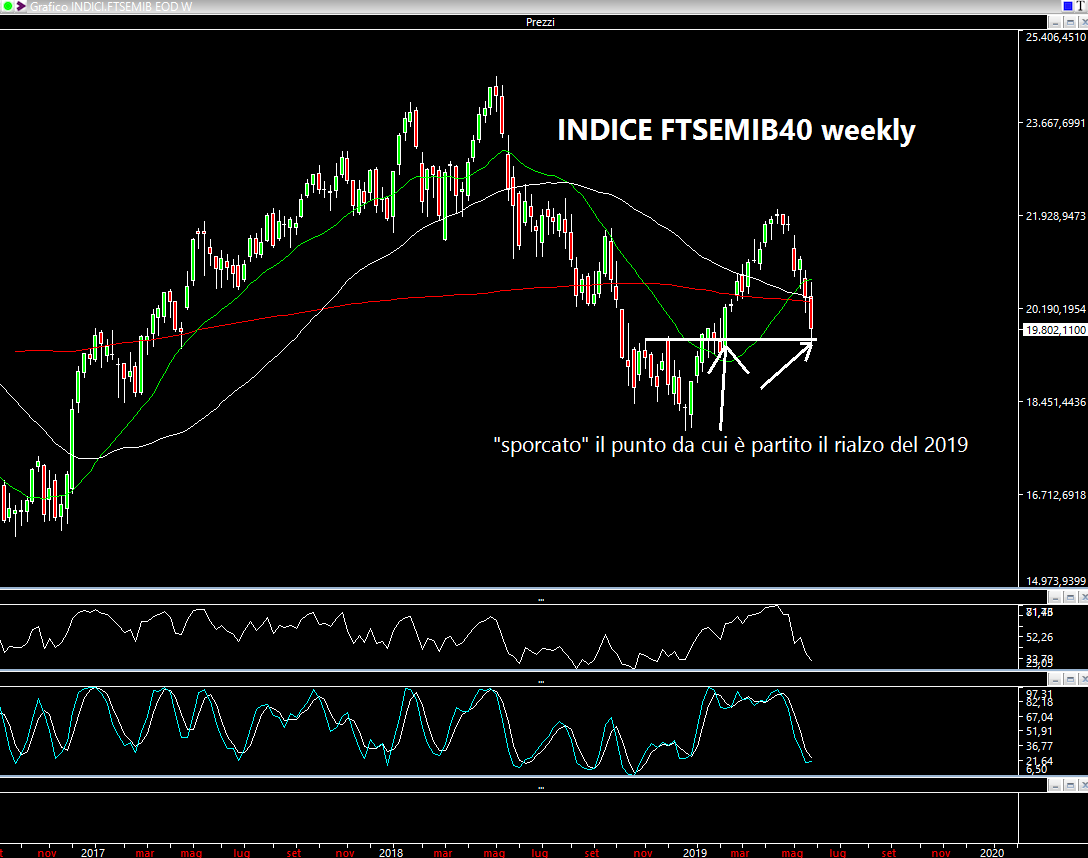Click the Grafico INDICI.FTSEMIB EOD W window title
1088x858 pixels.
pyautogui.click(x=111, y=6)
